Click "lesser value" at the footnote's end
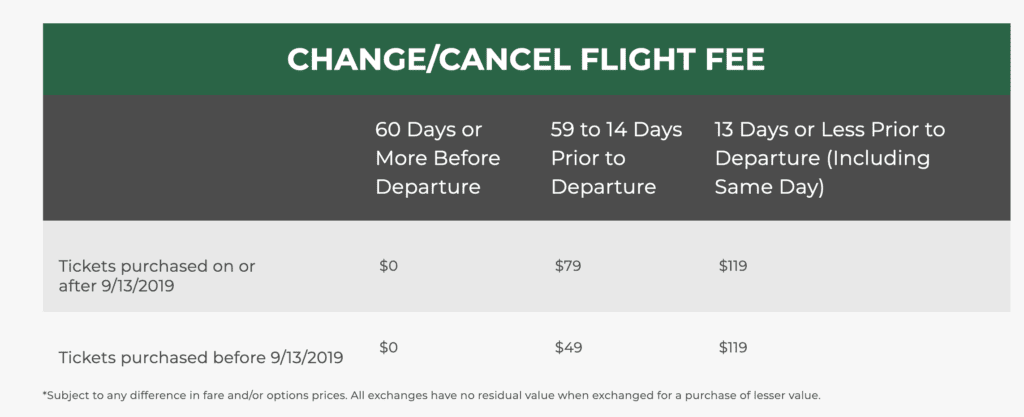 (786, 396)
